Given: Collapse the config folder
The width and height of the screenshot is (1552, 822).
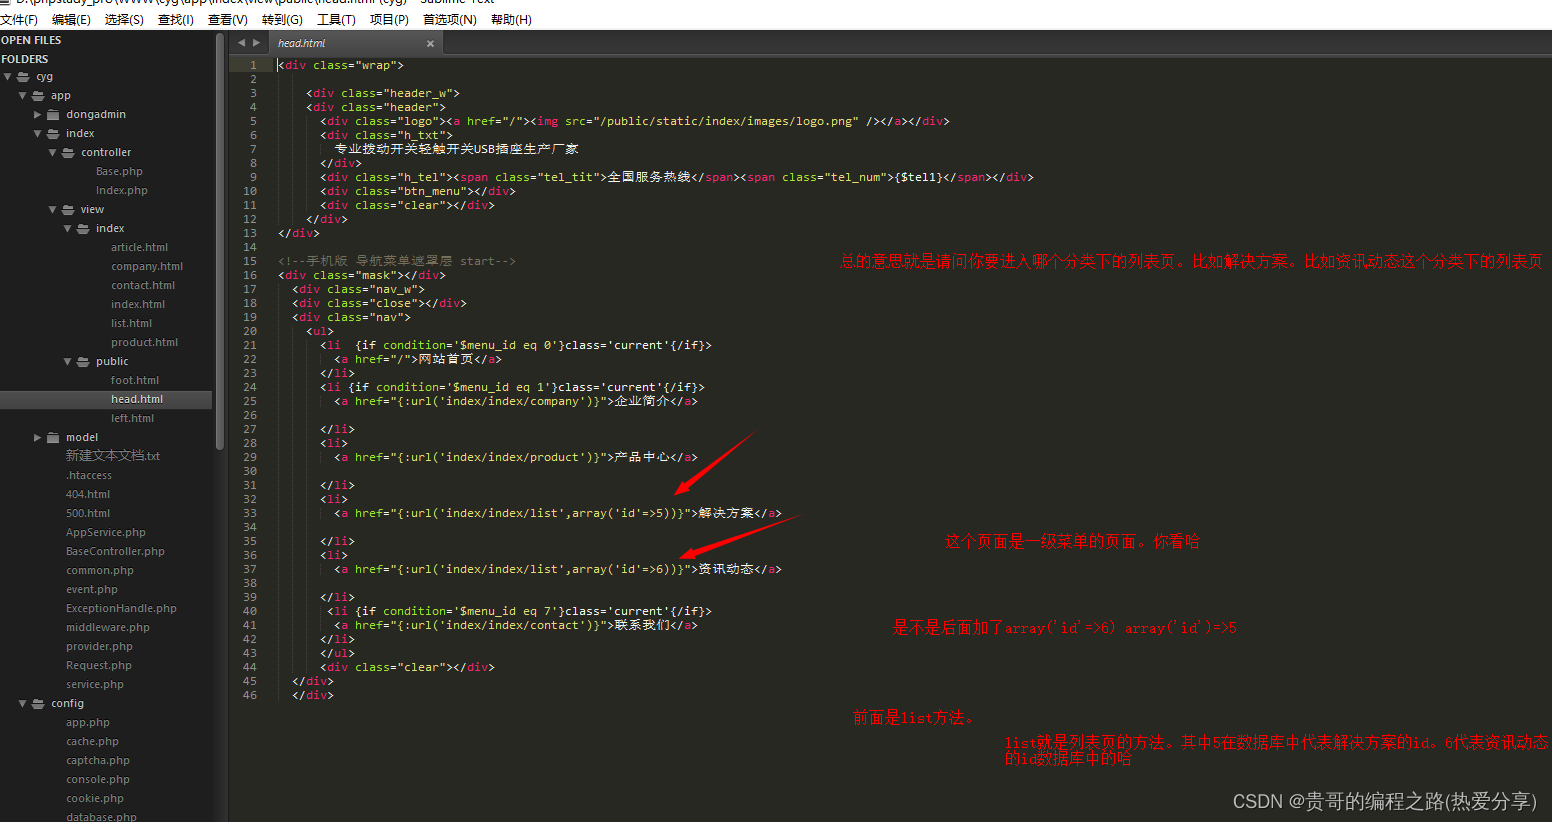Looking at the screenshot, I should pos(23,704).
